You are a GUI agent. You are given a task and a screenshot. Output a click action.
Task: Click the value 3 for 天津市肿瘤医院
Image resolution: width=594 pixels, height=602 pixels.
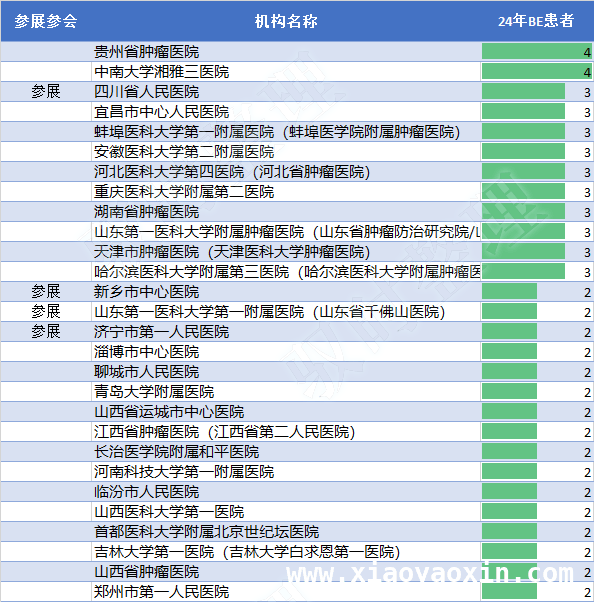[587, 252]
